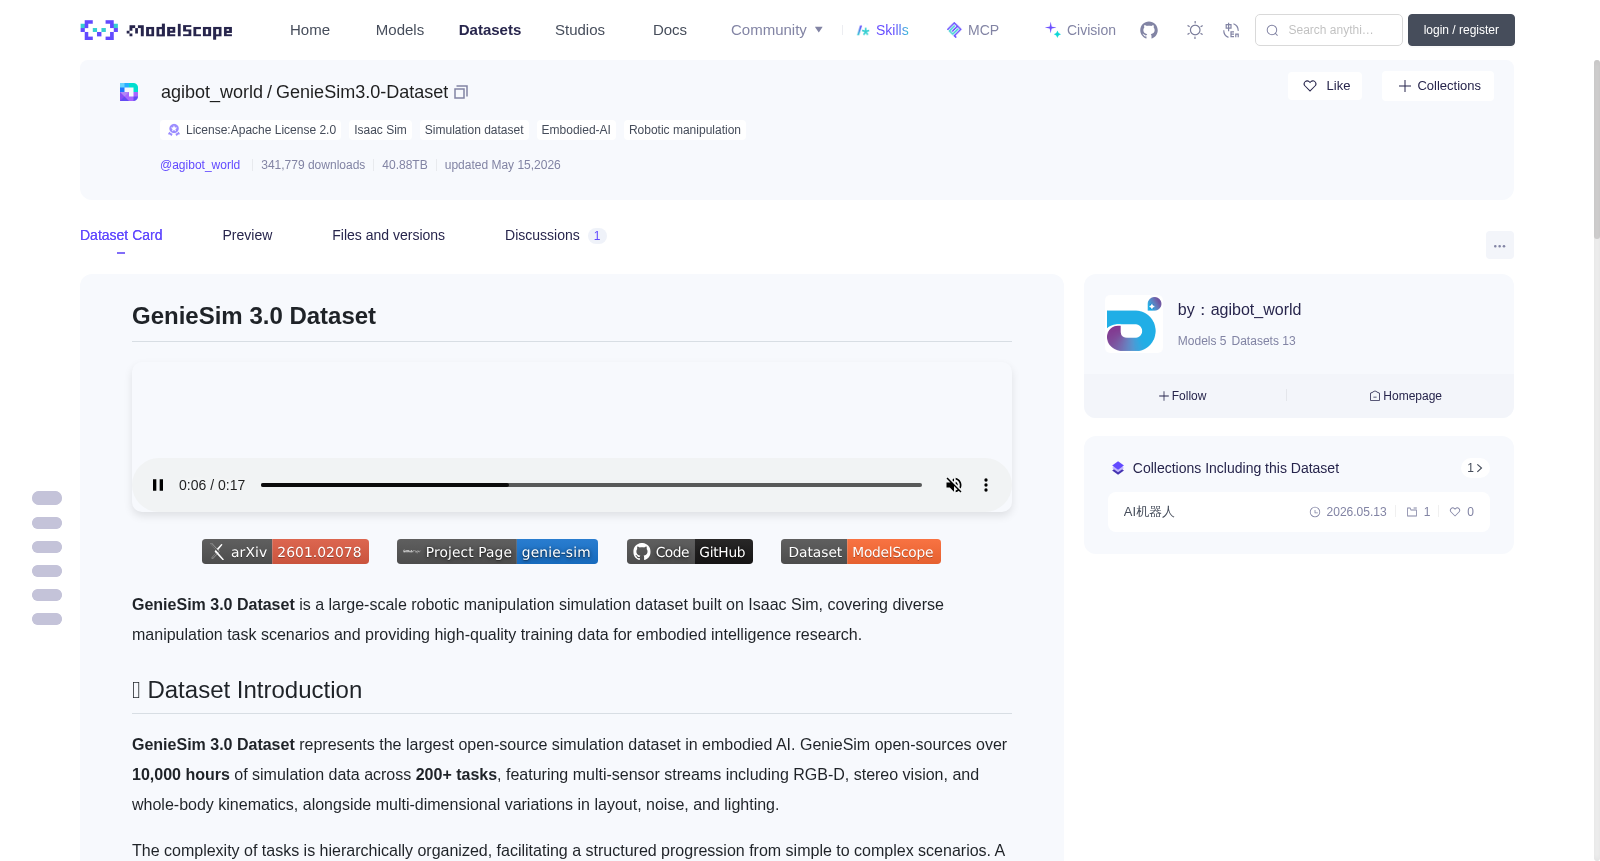
Task: Click the 'updated May 15,2026' text
Action: pyautogui.click(x=502, y=165)
